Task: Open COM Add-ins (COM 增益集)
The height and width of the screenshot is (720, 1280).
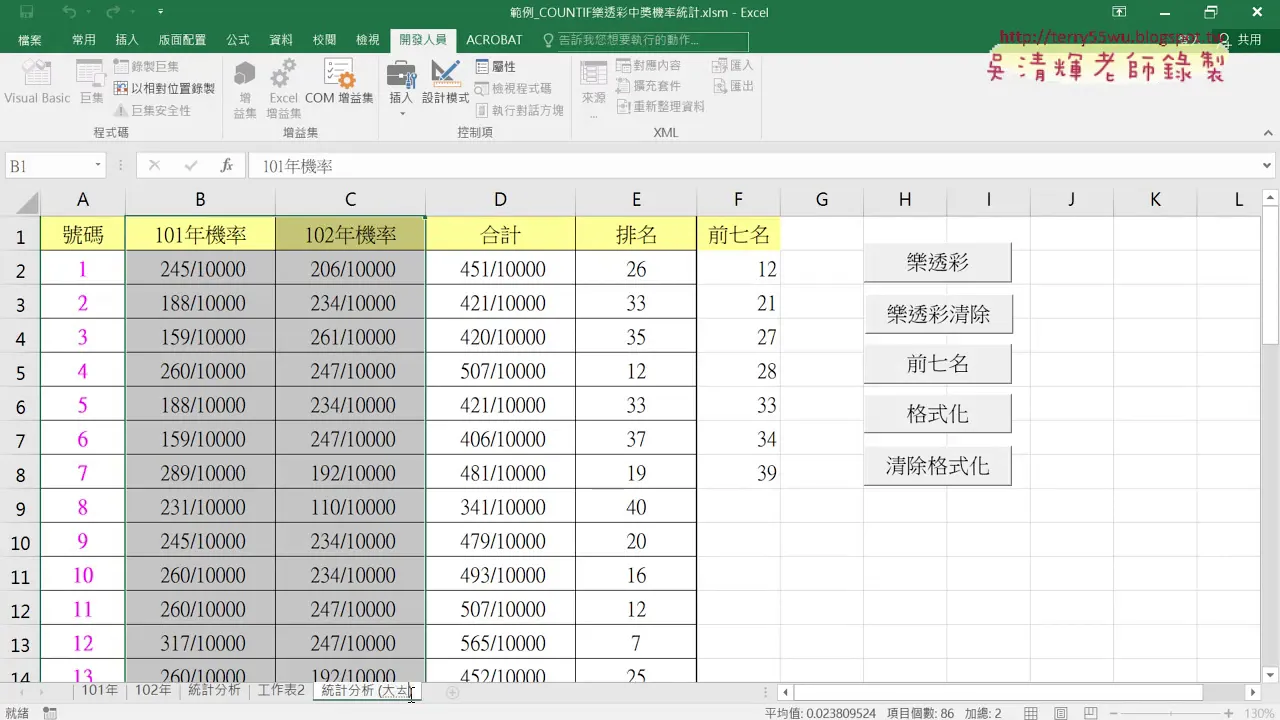Action: (x=339, y=82)
